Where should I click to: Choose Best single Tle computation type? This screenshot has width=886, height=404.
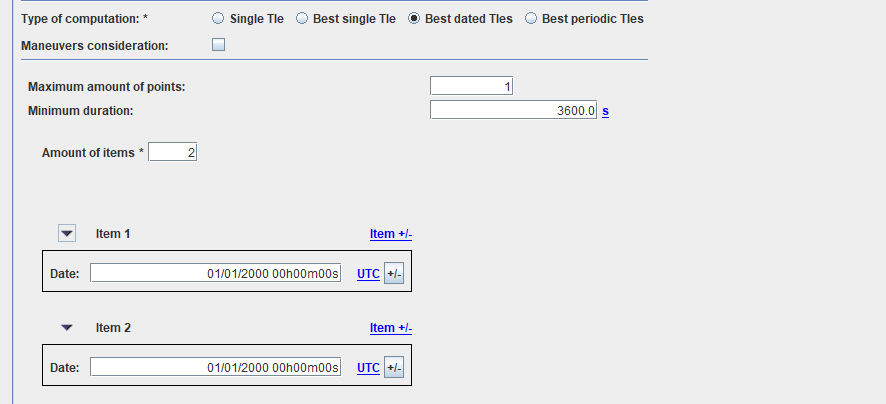(302, 19)
